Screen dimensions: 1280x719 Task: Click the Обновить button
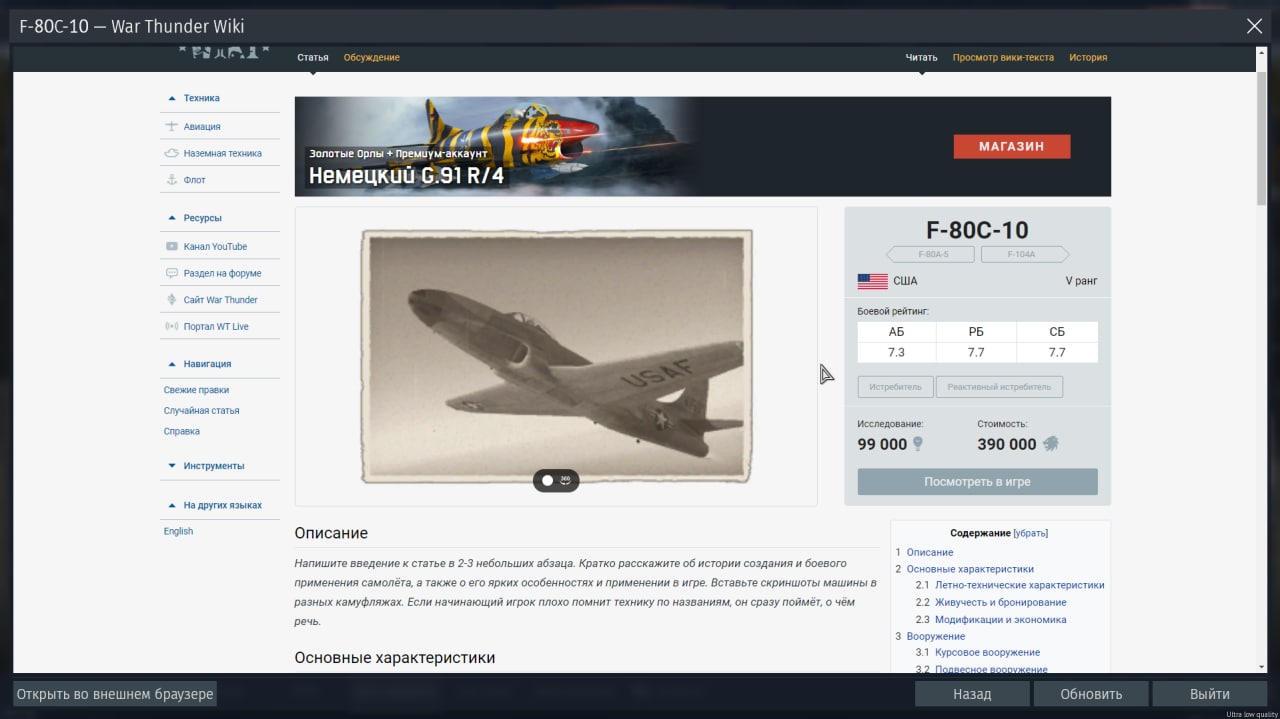coord(1091,694)
